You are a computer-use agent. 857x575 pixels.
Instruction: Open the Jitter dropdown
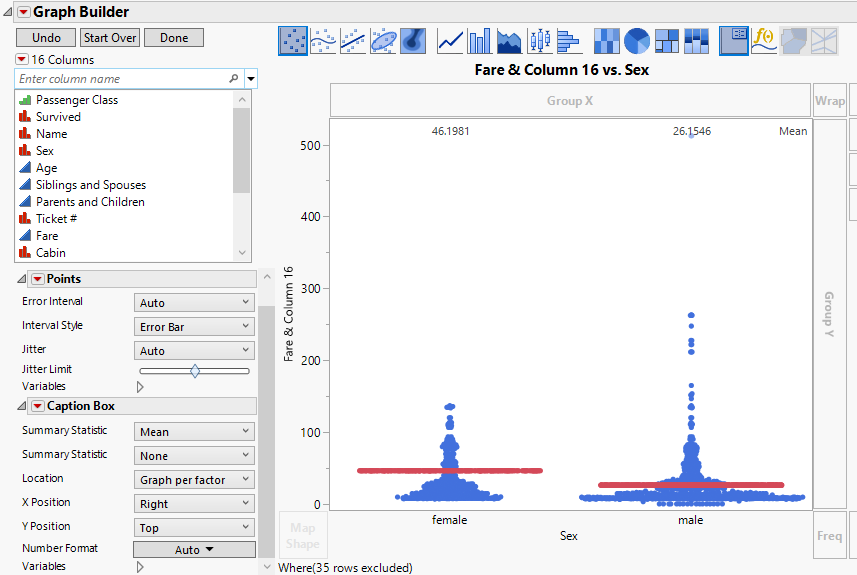click(194, 350)
